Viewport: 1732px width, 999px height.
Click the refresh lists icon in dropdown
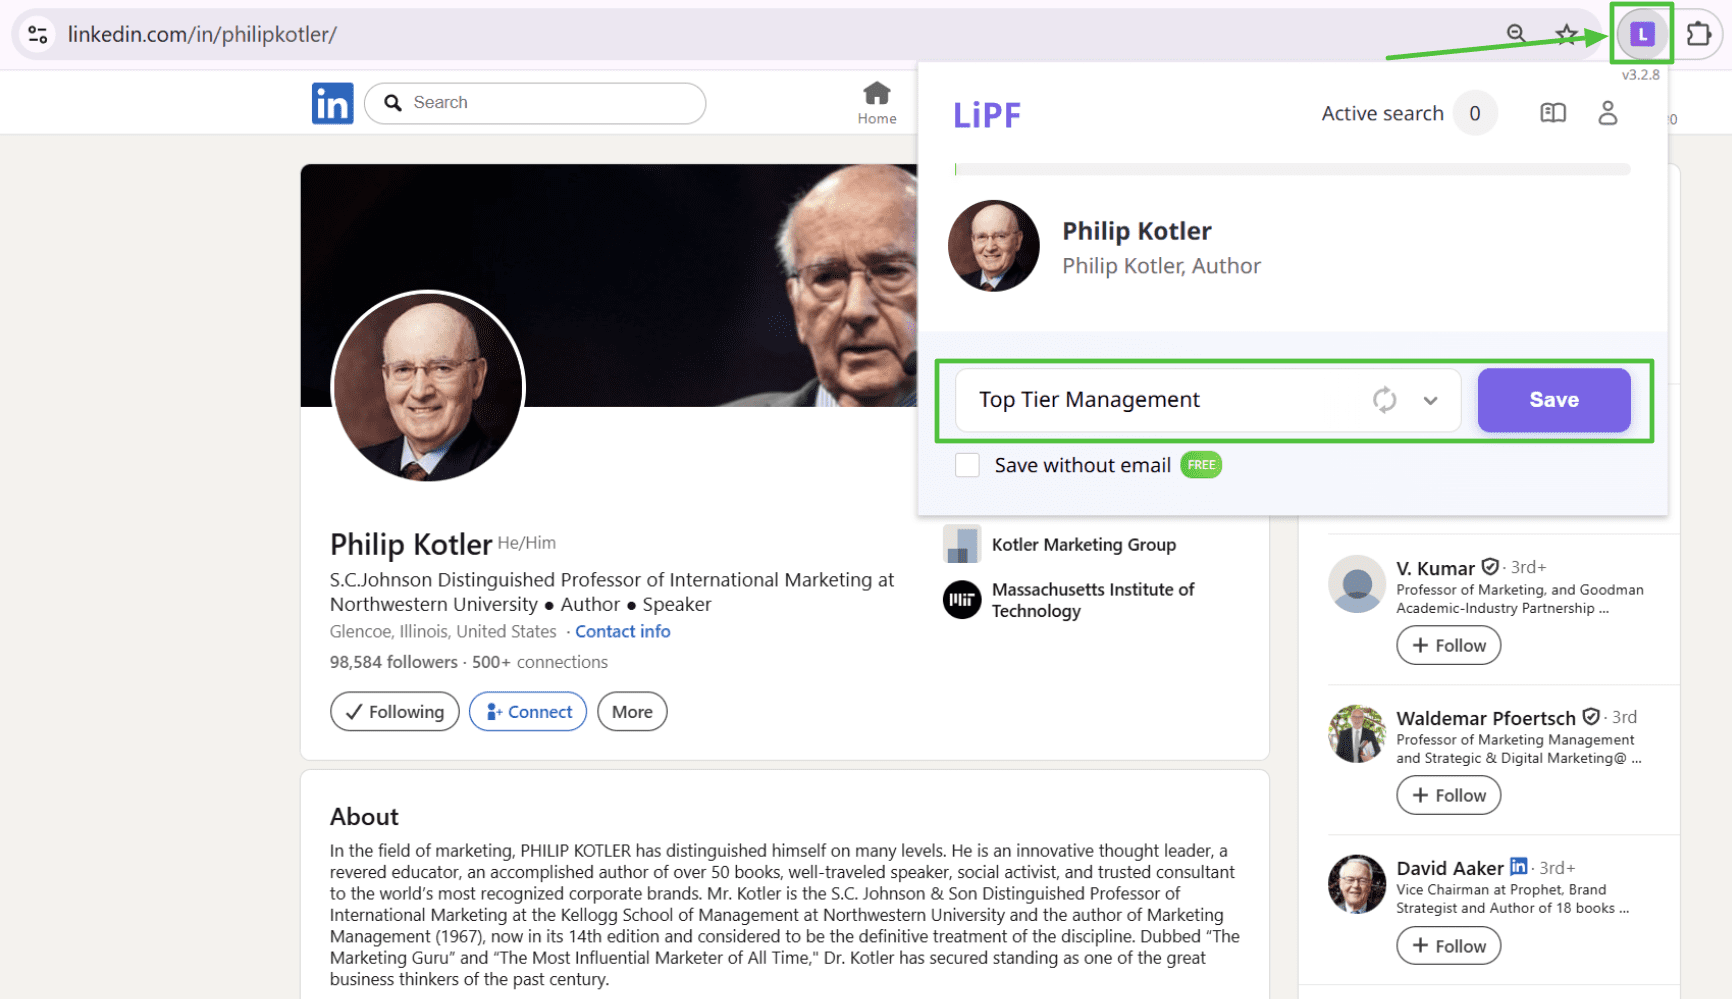[x=1384, y=400]
